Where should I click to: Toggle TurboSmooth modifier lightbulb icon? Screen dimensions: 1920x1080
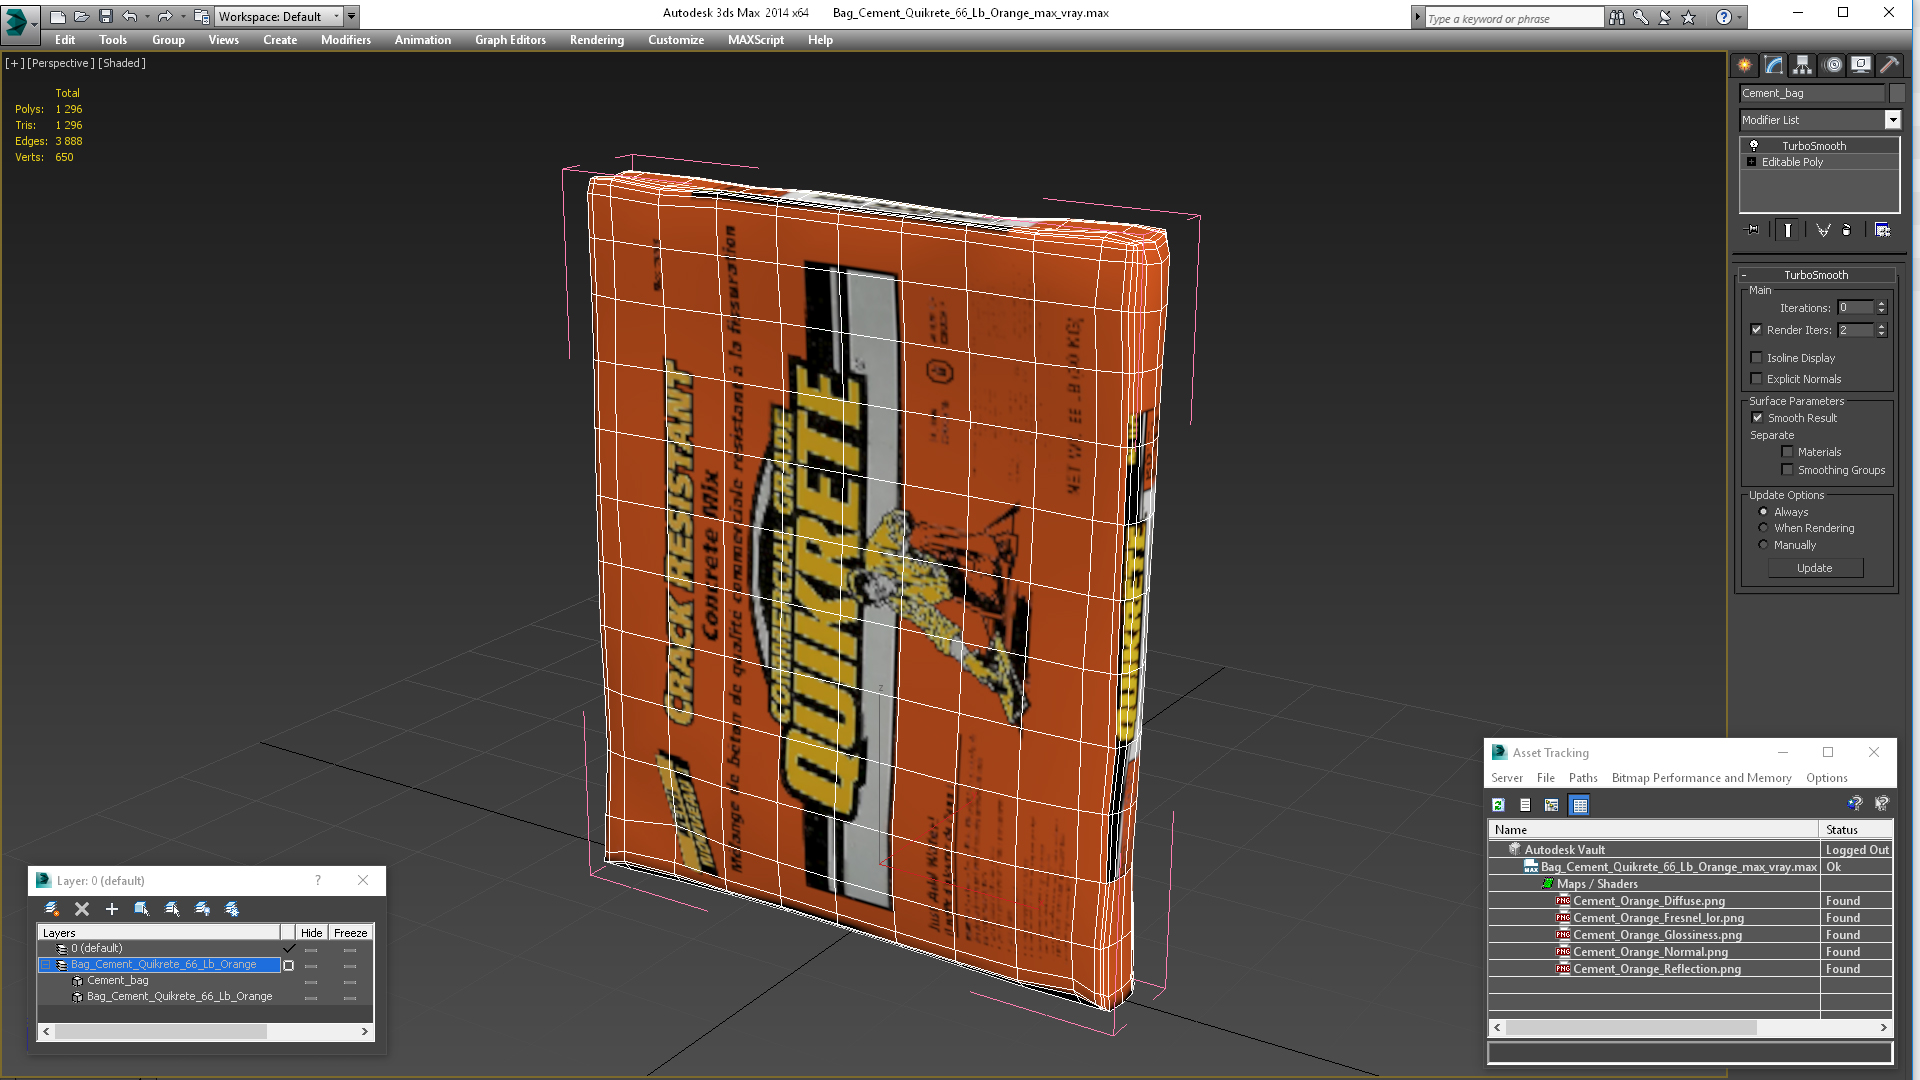tap(1753, 146)
